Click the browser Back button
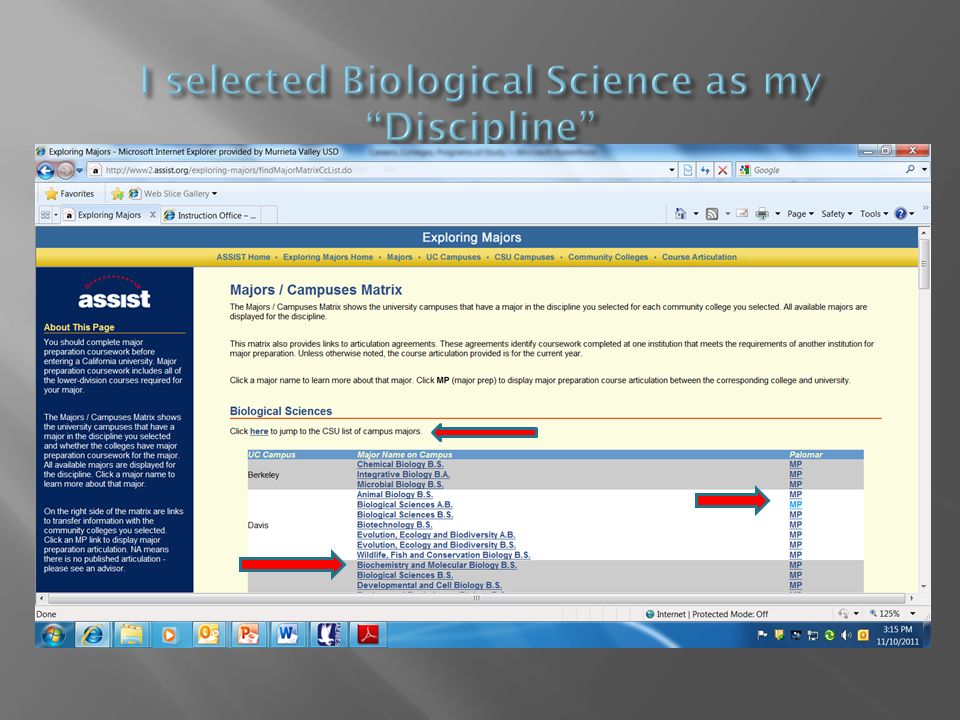The width and height of the screenshot is (960, 720). coord(46,170)
